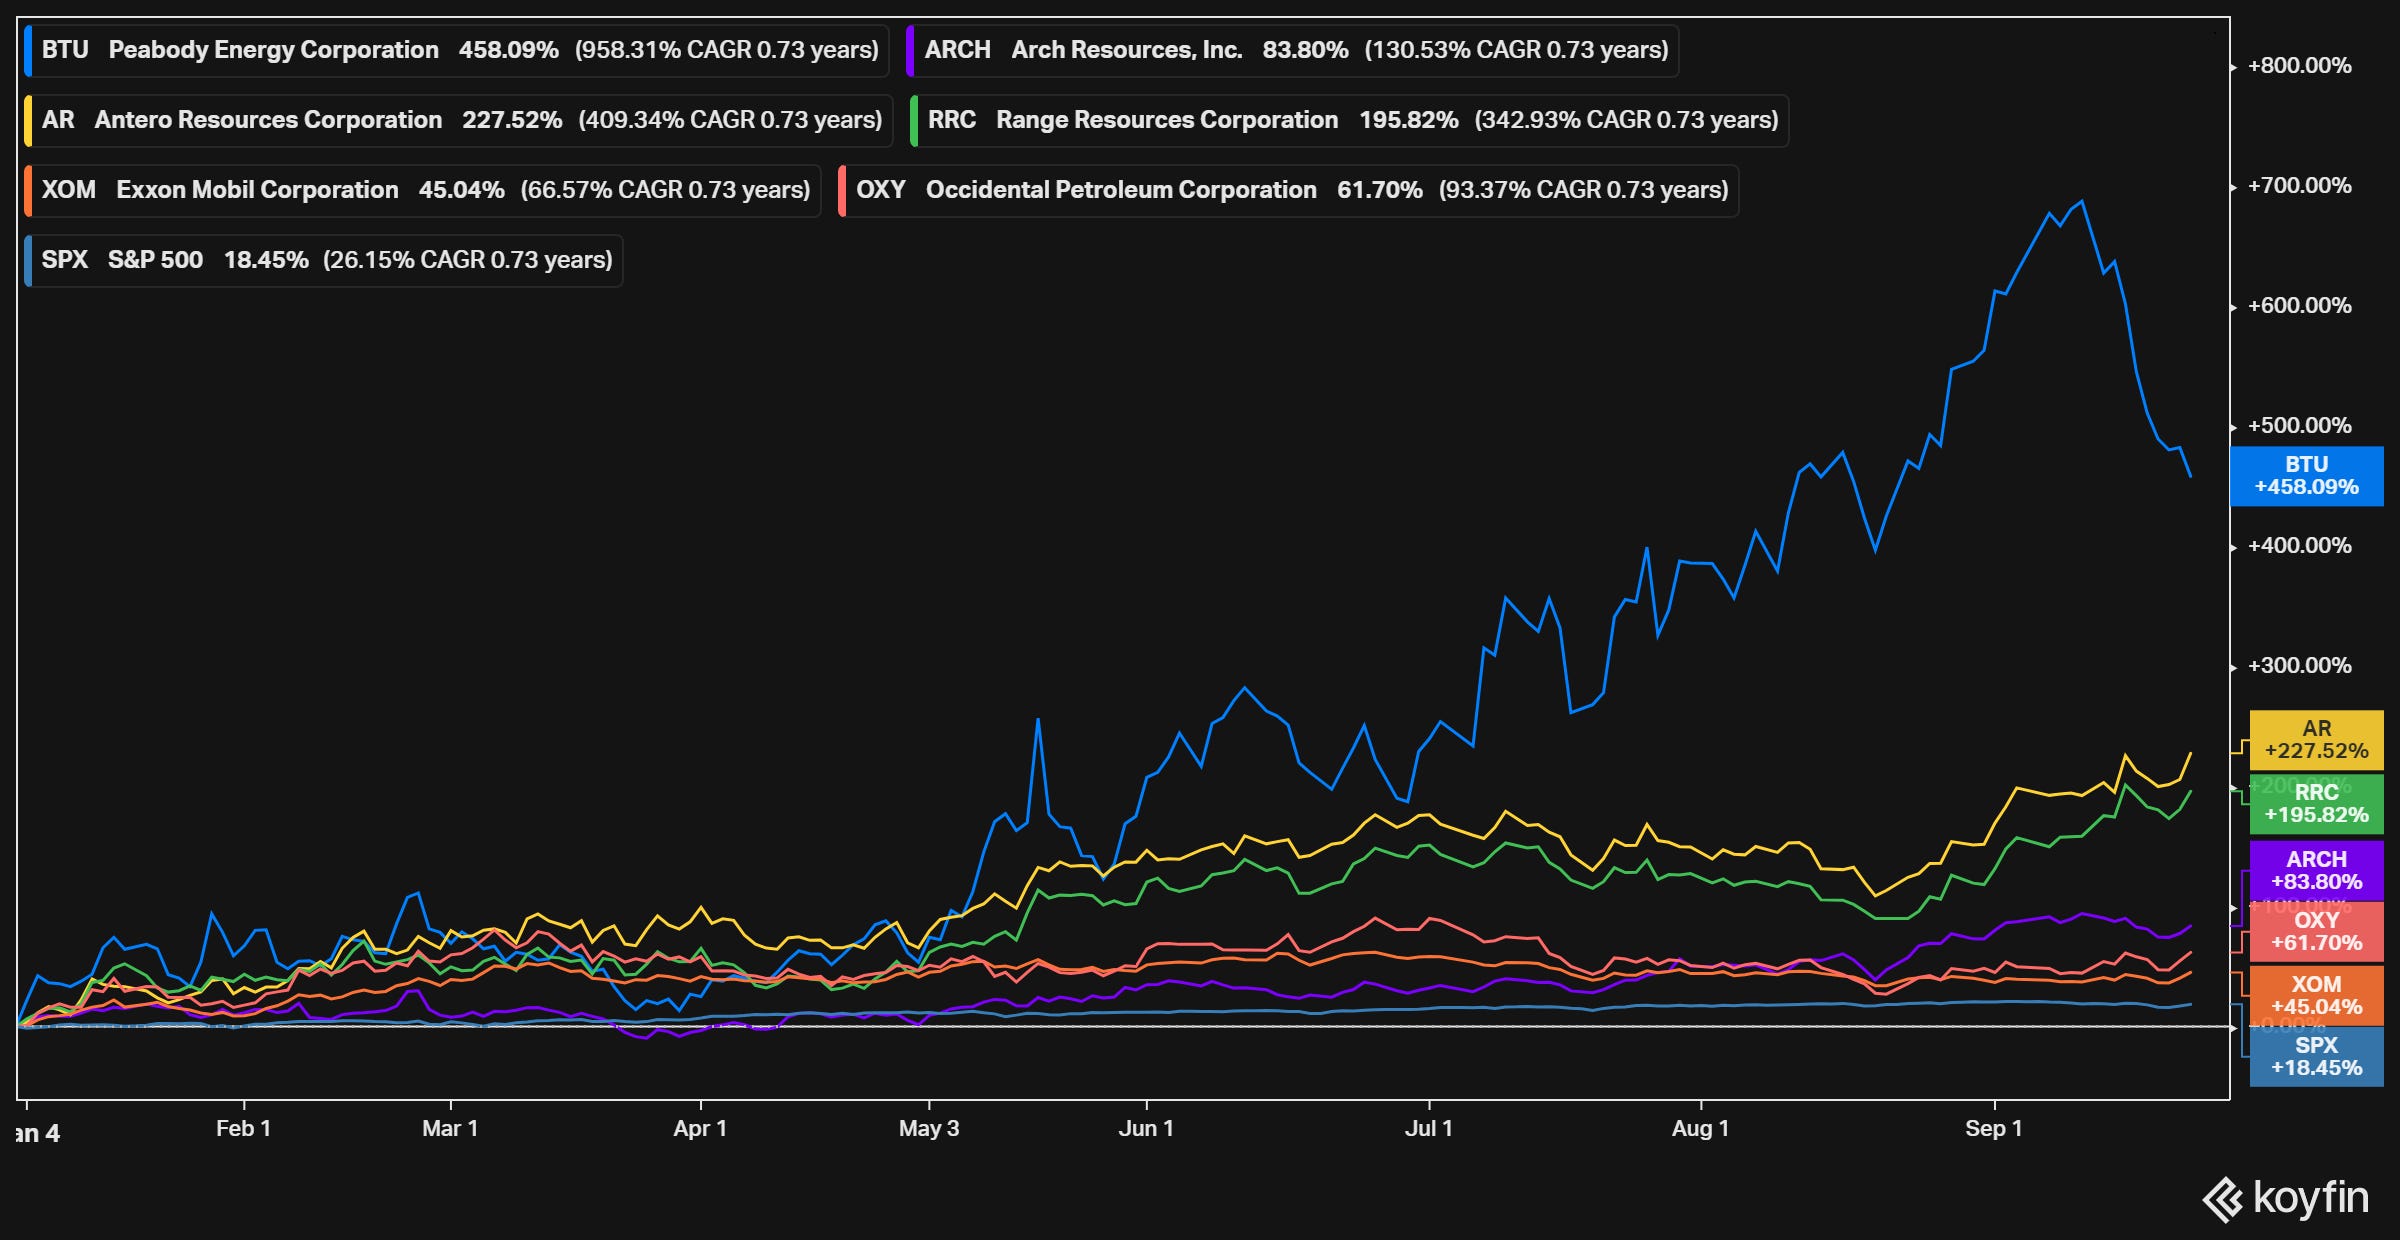Click the +700.00% axis label
Image resolution: width=2400 pixels, height=1240 pixels.
pos(2299,186)
